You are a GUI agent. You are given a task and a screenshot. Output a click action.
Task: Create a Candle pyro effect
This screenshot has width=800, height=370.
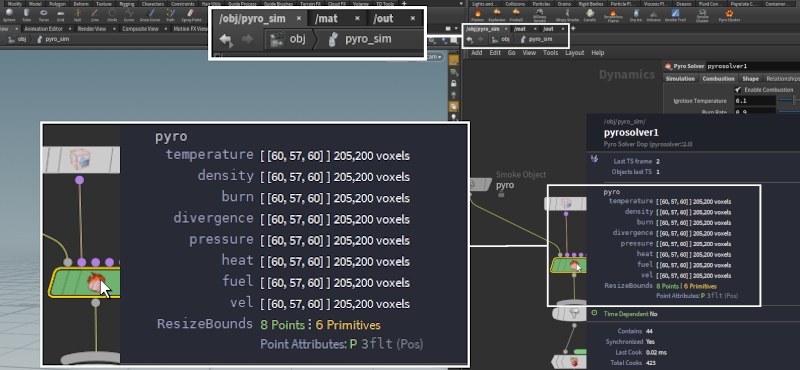[590, 15]
